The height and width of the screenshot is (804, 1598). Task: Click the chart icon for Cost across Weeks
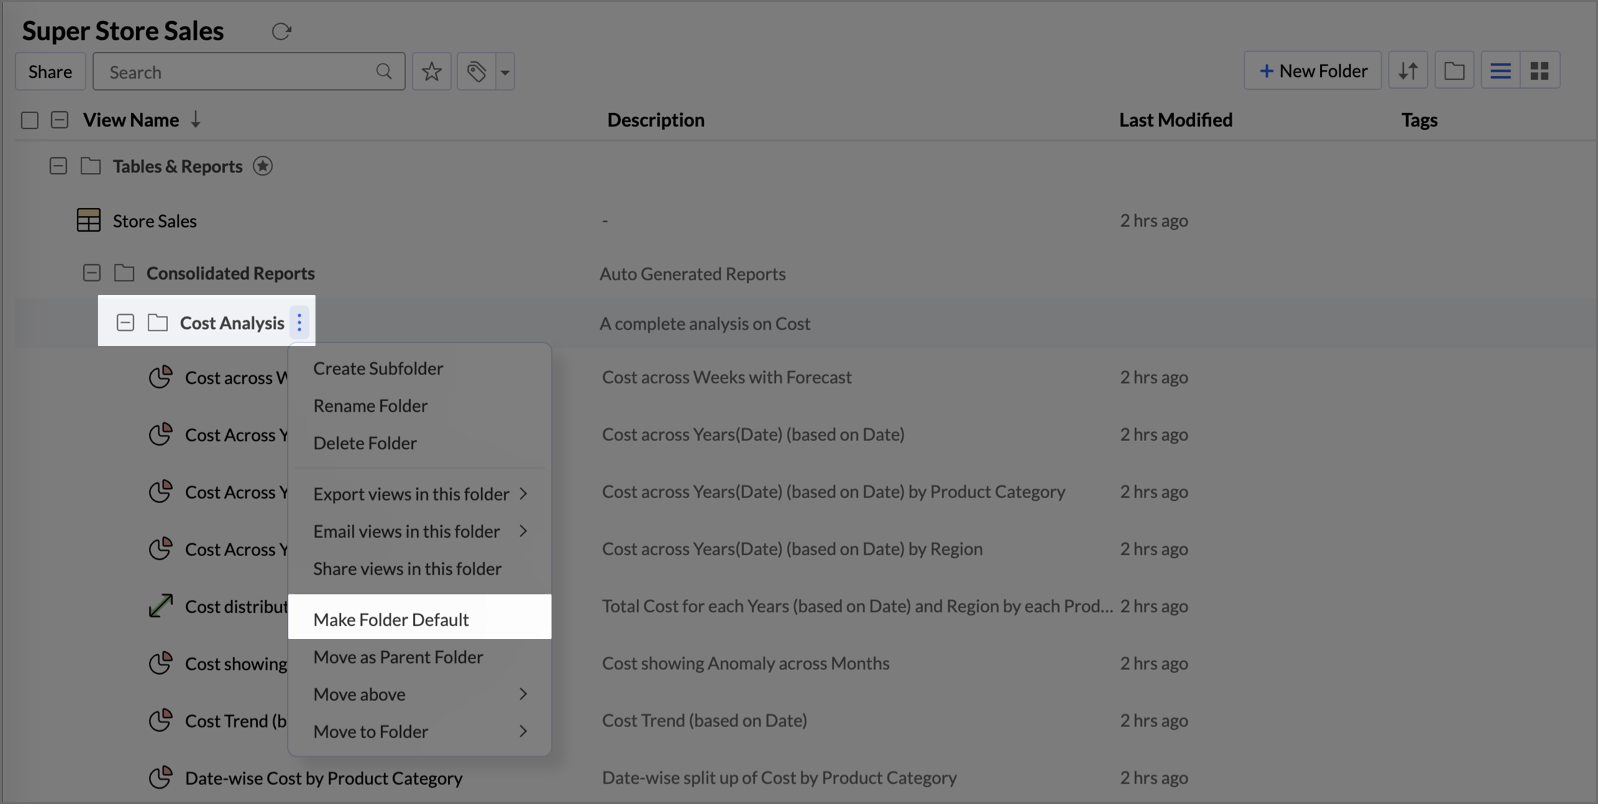pyautogui.click(x=160, y=377)
